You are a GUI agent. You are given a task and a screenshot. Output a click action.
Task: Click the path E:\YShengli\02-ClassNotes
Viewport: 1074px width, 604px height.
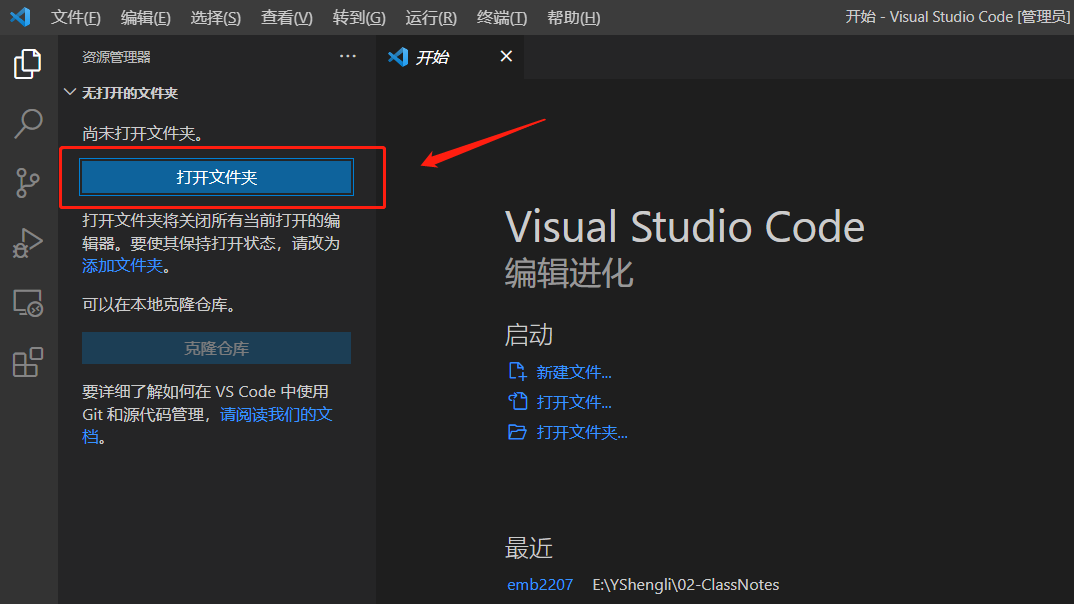point(686,584)
